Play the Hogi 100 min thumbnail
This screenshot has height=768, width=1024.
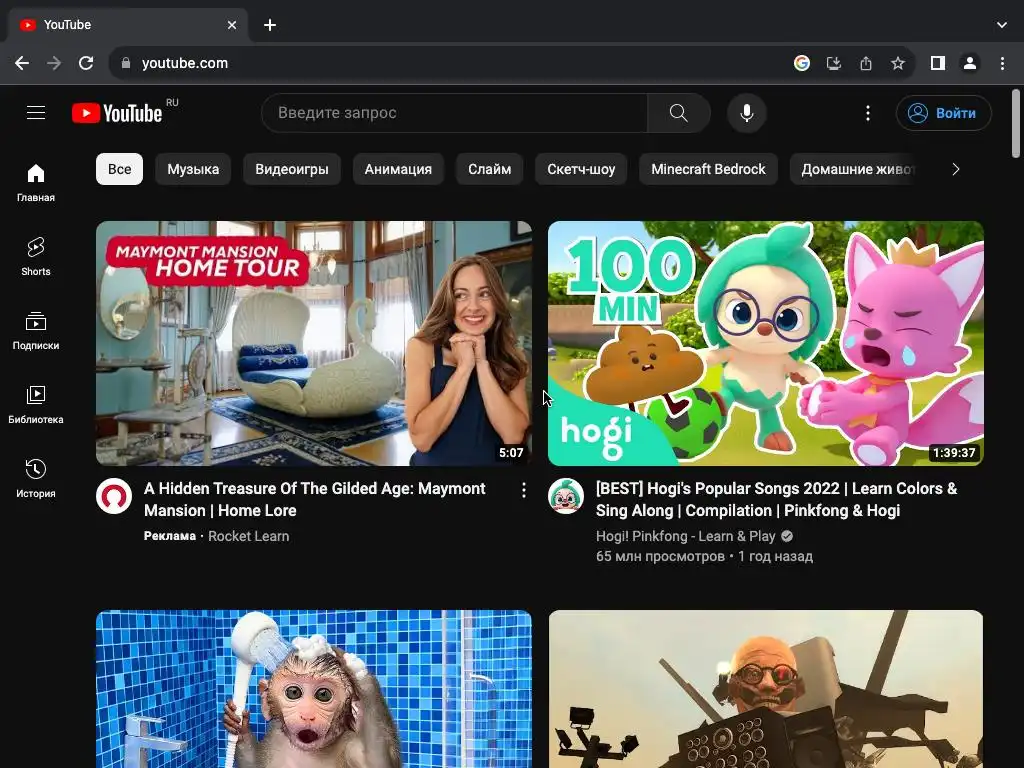point(765,344)
